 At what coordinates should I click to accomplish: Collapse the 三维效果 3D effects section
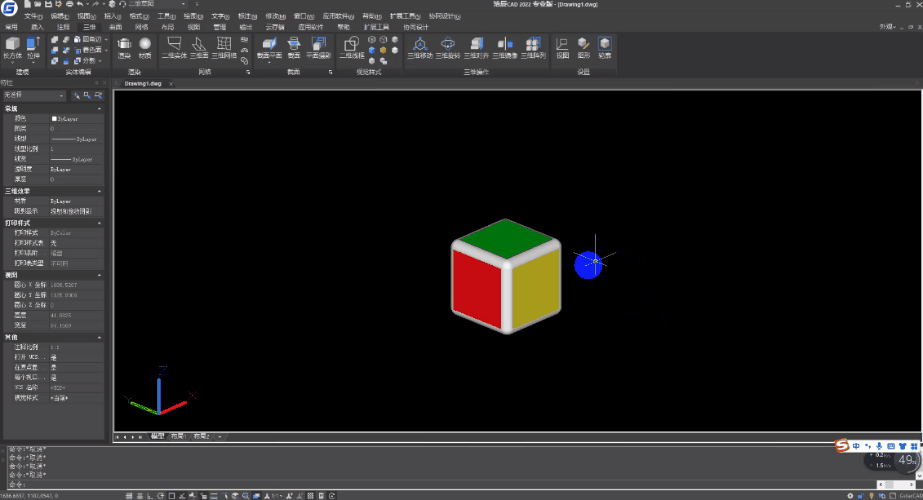(x=99, y=191)
